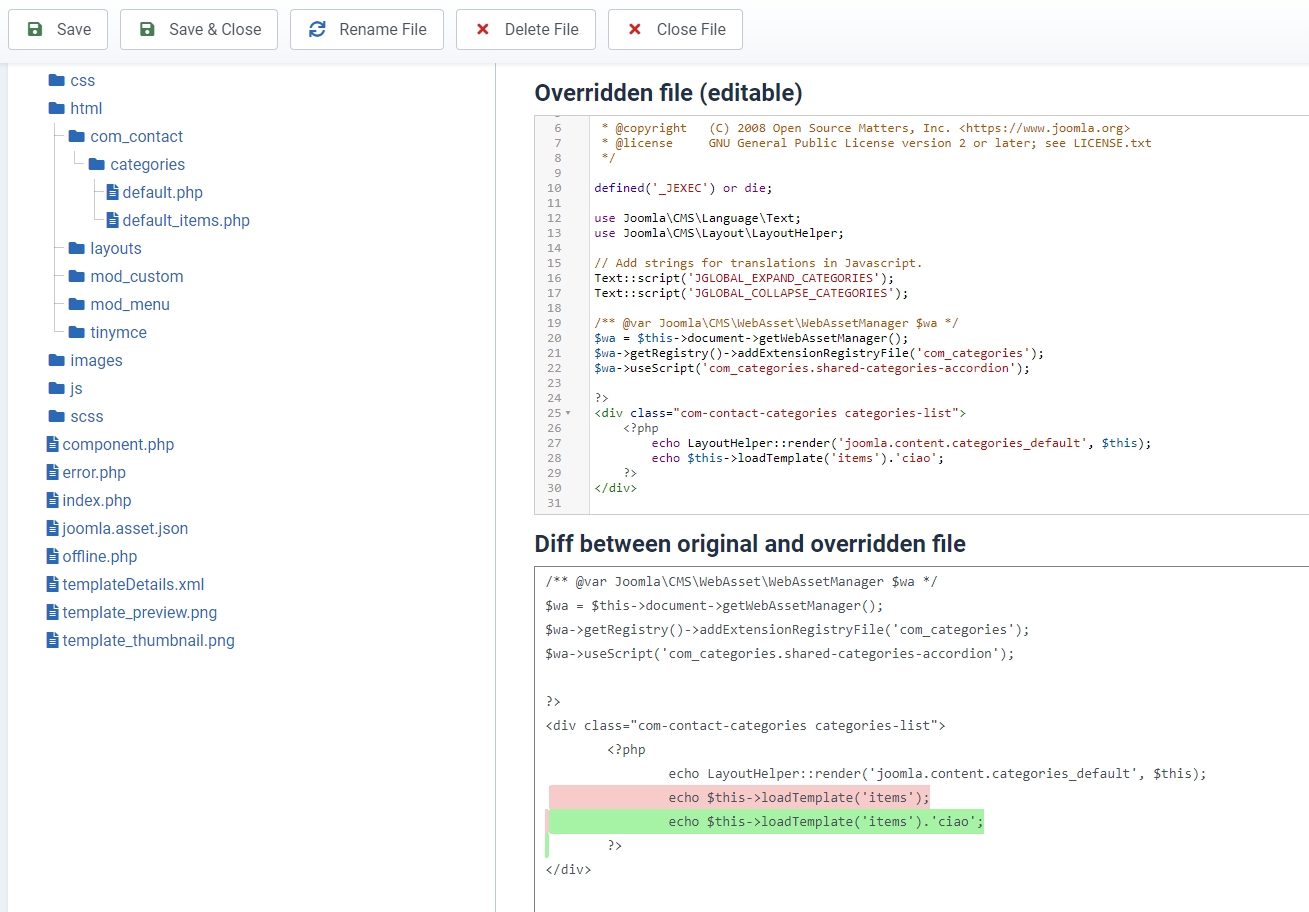The height and width of the screenshot is (912, 1309).
Task: Click editor line containing 'ciao' on line 28
Action: [x=797, y=458]
